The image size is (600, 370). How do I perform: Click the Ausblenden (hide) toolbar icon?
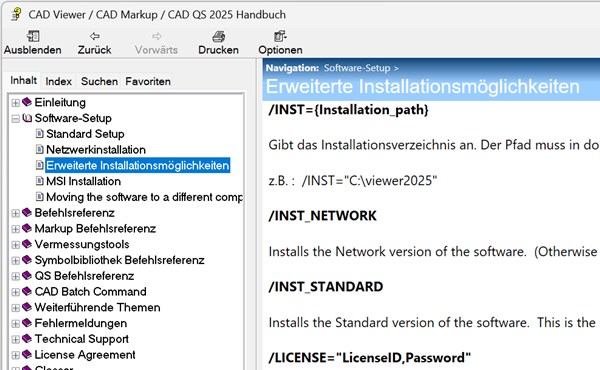pos(33,36)
